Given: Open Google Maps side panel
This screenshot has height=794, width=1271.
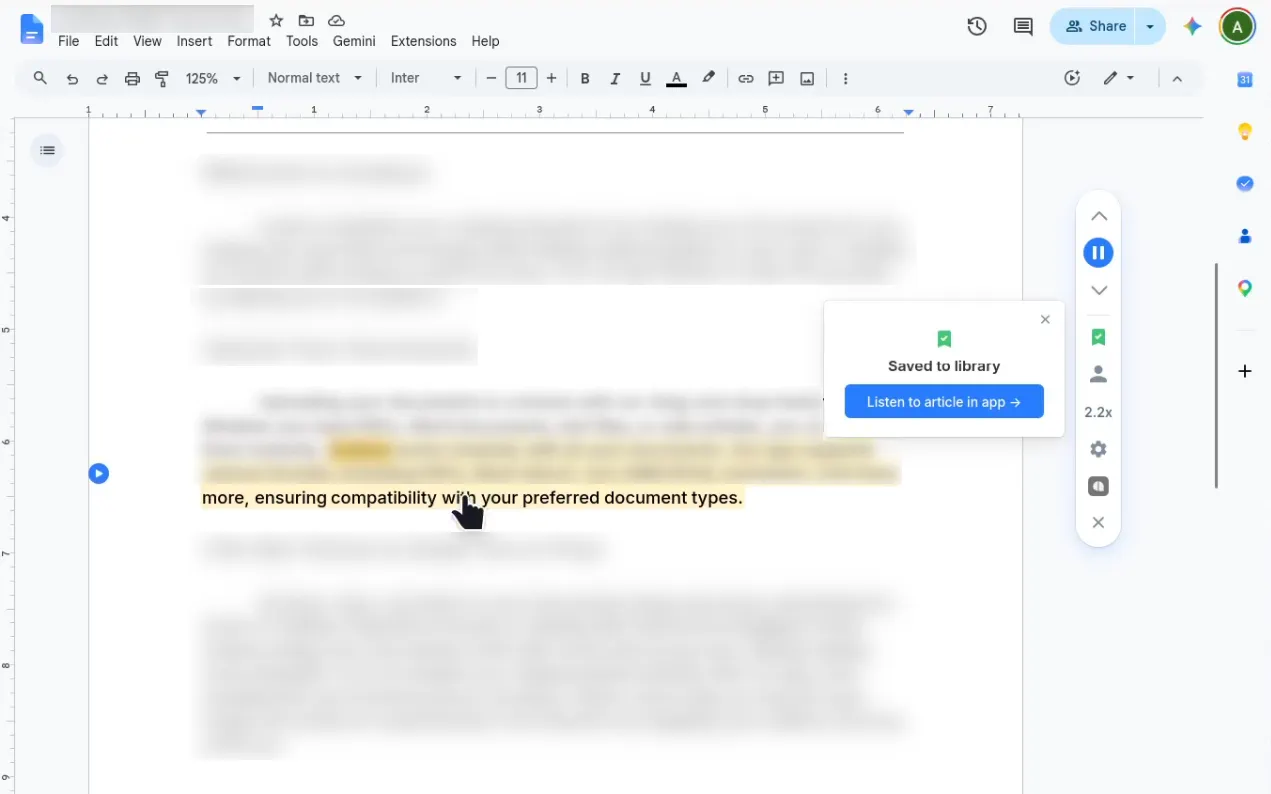Looking at the screenshot, I should click(x=1245, y=288).
